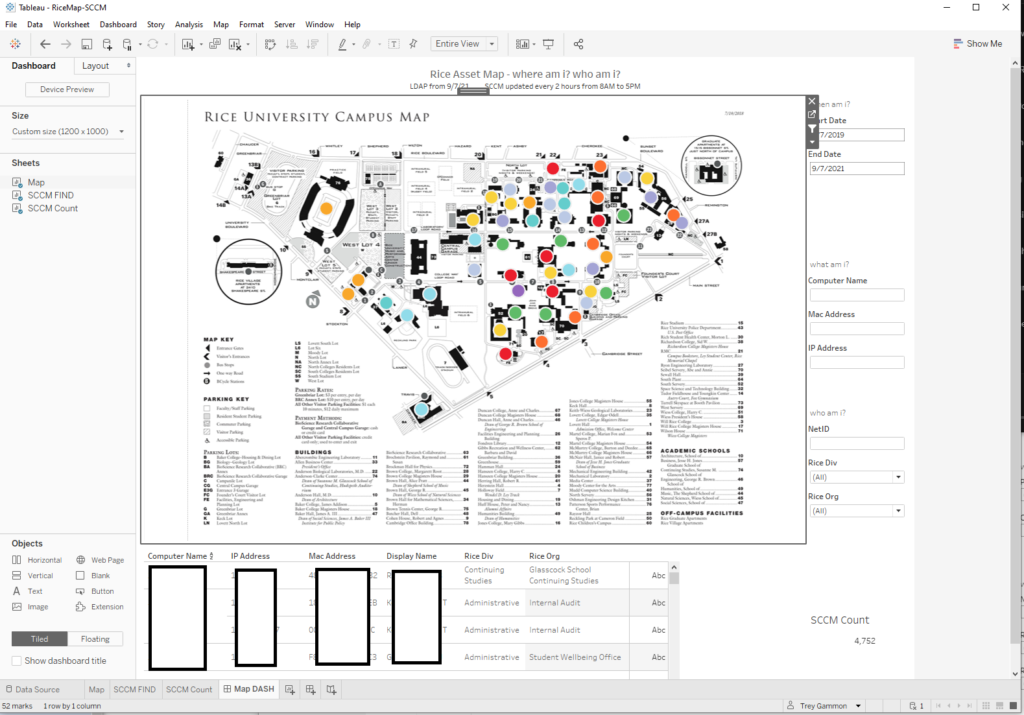Click the Mac Address filter input
The image size is (1024, 715).
click(x=857, y=328)
